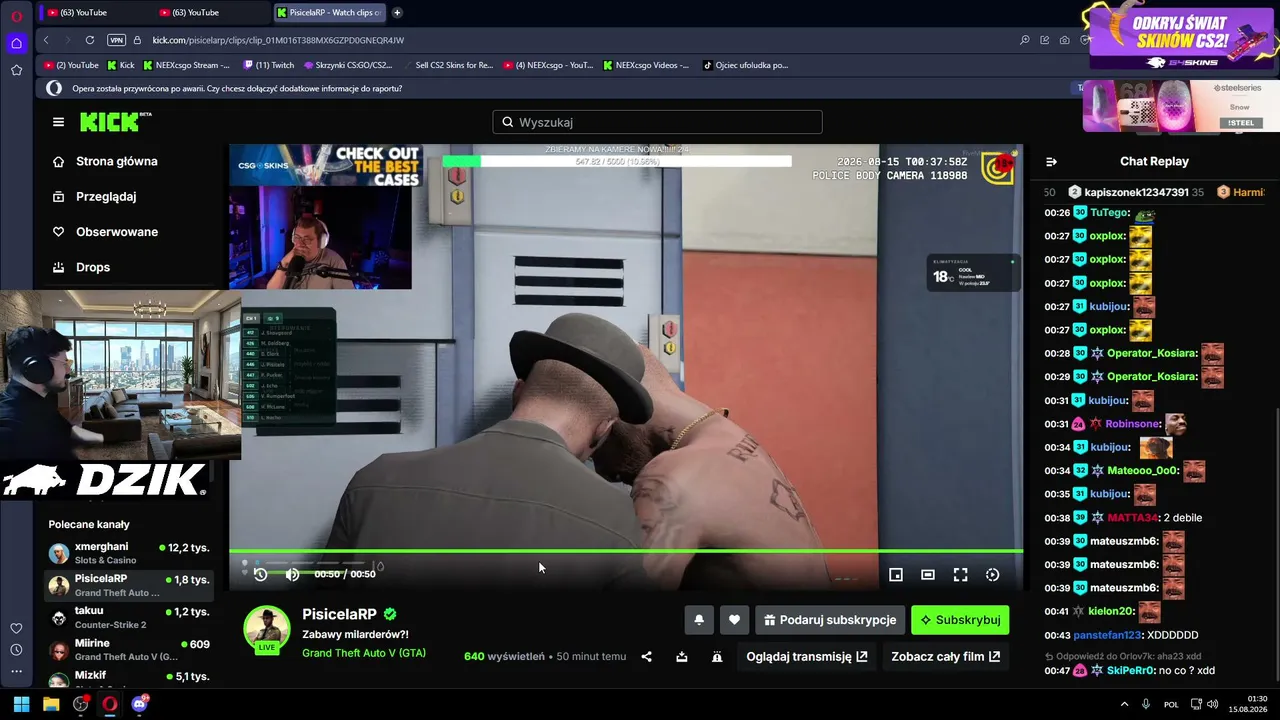1280x720 pixels.
Task: Enter fullscreen video mode
Action: click(x=960, y=575)
